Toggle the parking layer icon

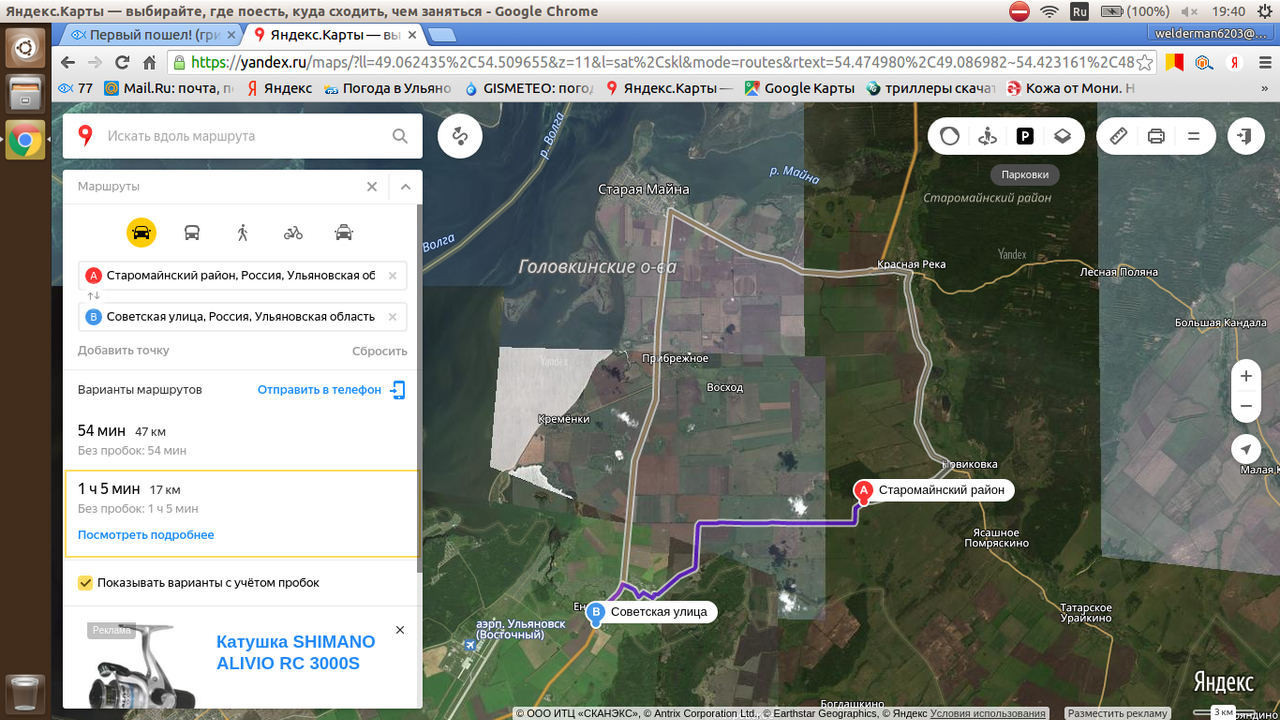1025,136
